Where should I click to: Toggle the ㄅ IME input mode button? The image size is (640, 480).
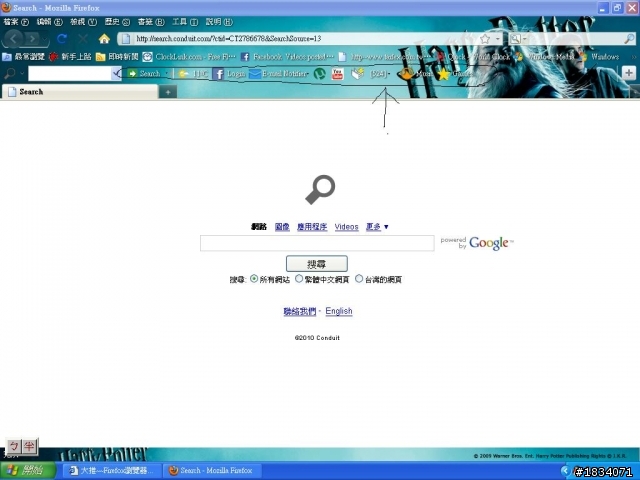pyautogui.click(x=14, y=446)
